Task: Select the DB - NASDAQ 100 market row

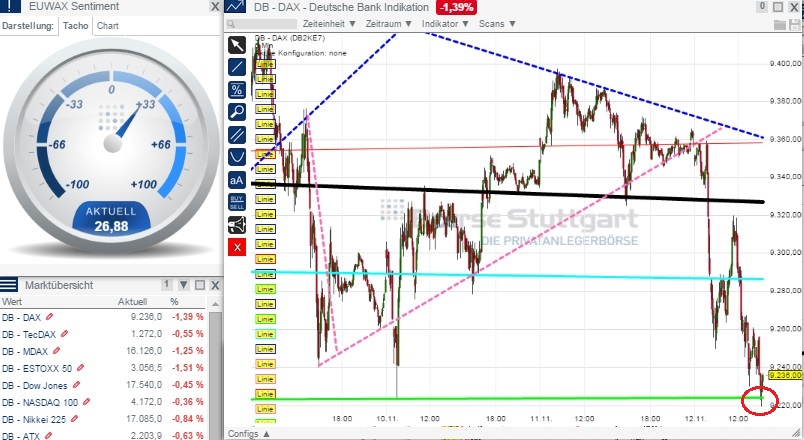Action: (x=103, y=402)
